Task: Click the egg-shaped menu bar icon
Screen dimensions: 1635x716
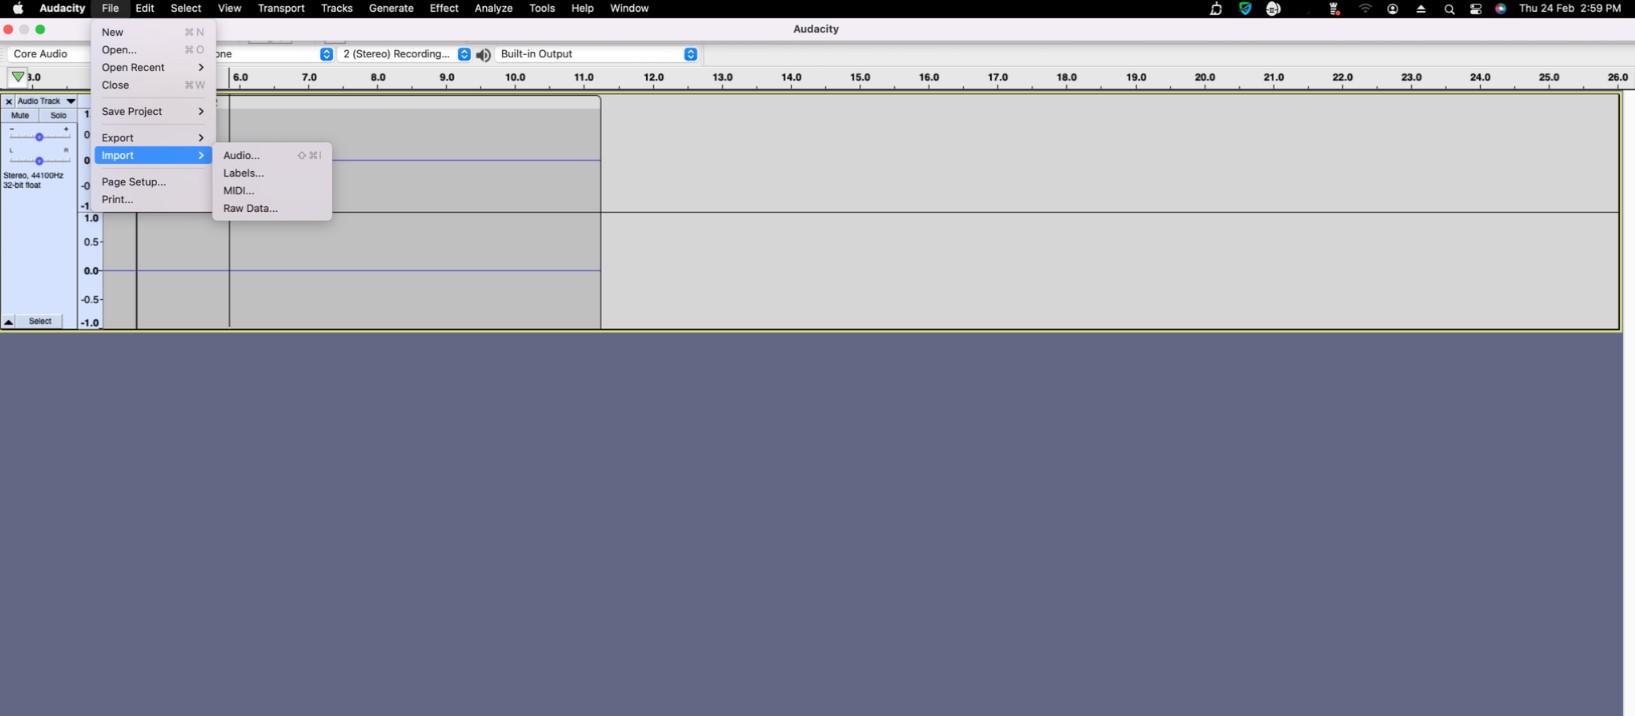Action: click(x=1273, y=9)
